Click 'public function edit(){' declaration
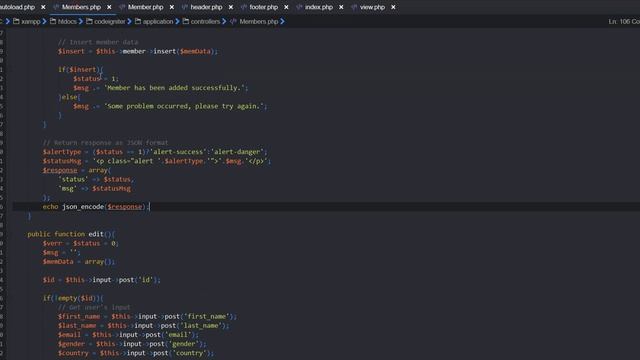640x360 pixels. (x=71, y=234)
